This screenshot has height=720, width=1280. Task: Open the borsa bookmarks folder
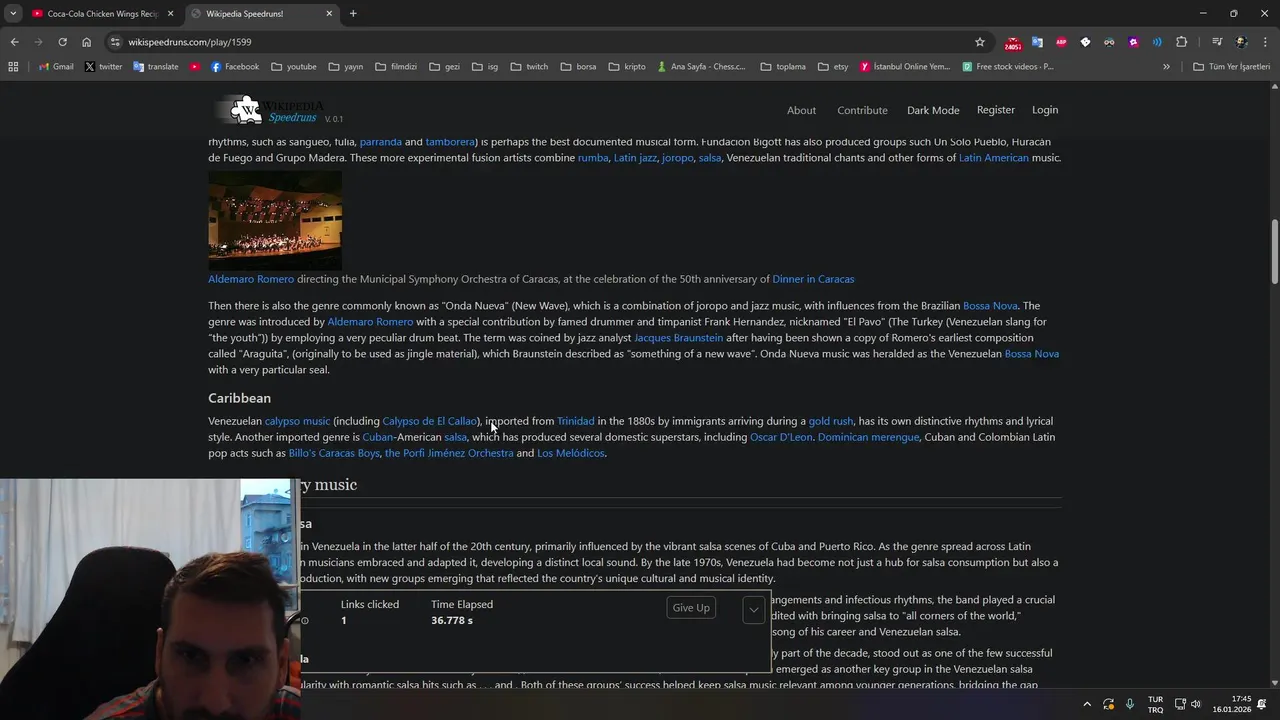click(x=578, y=67)
